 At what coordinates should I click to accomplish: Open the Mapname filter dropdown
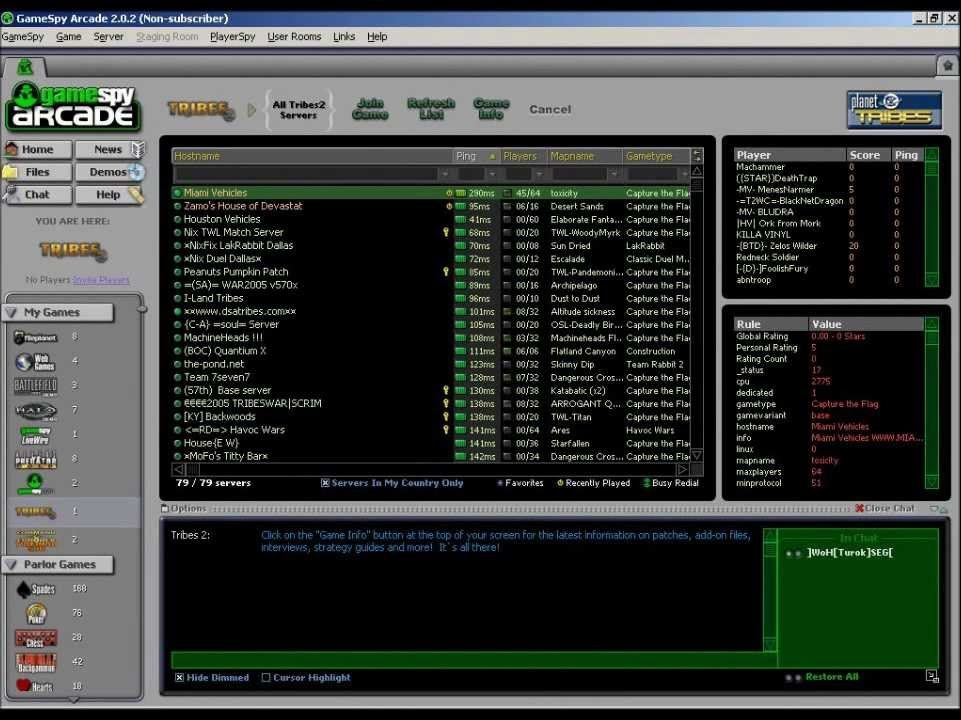613,174
